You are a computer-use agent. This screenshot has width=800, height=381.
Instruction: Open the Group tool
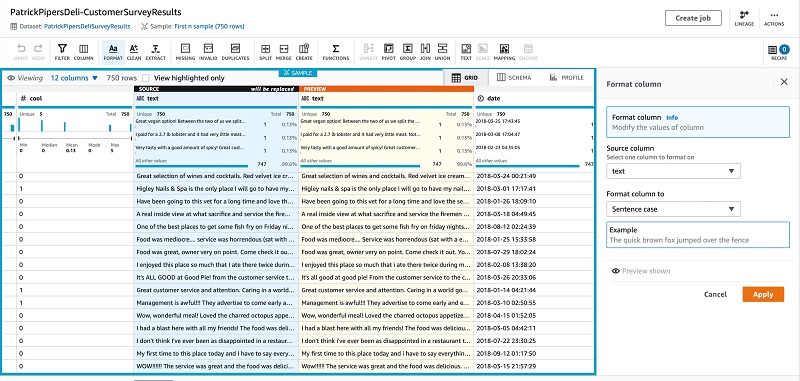(x=408, y=52)
